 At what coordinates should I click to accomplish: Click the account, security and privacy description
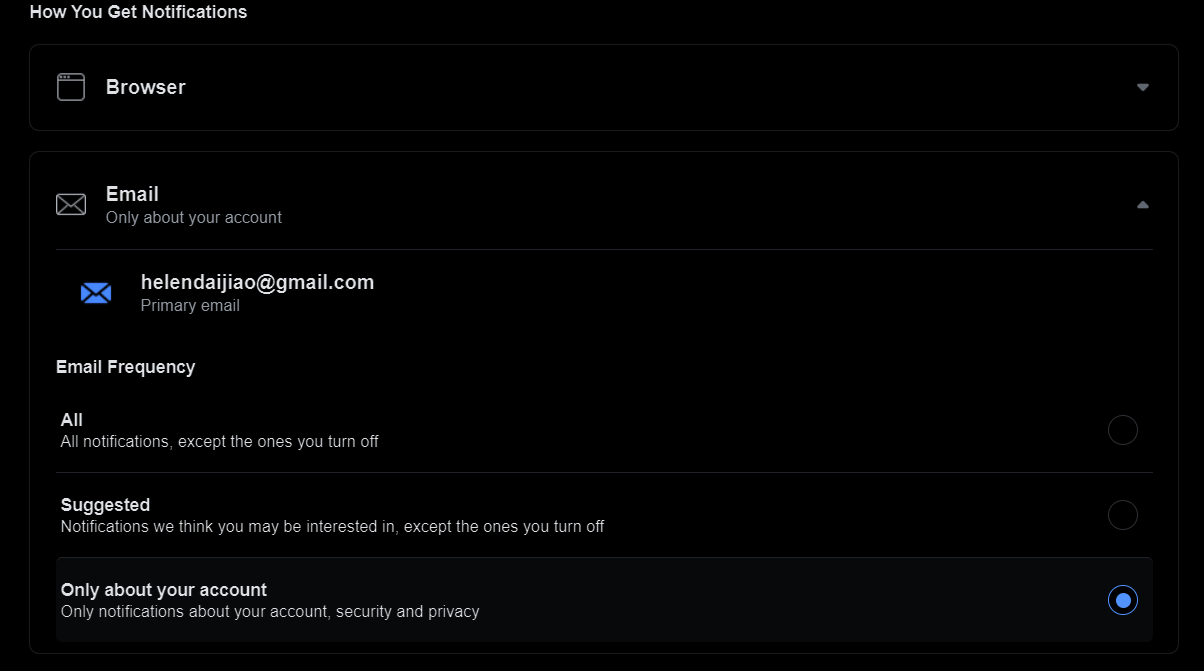point(270,611)
